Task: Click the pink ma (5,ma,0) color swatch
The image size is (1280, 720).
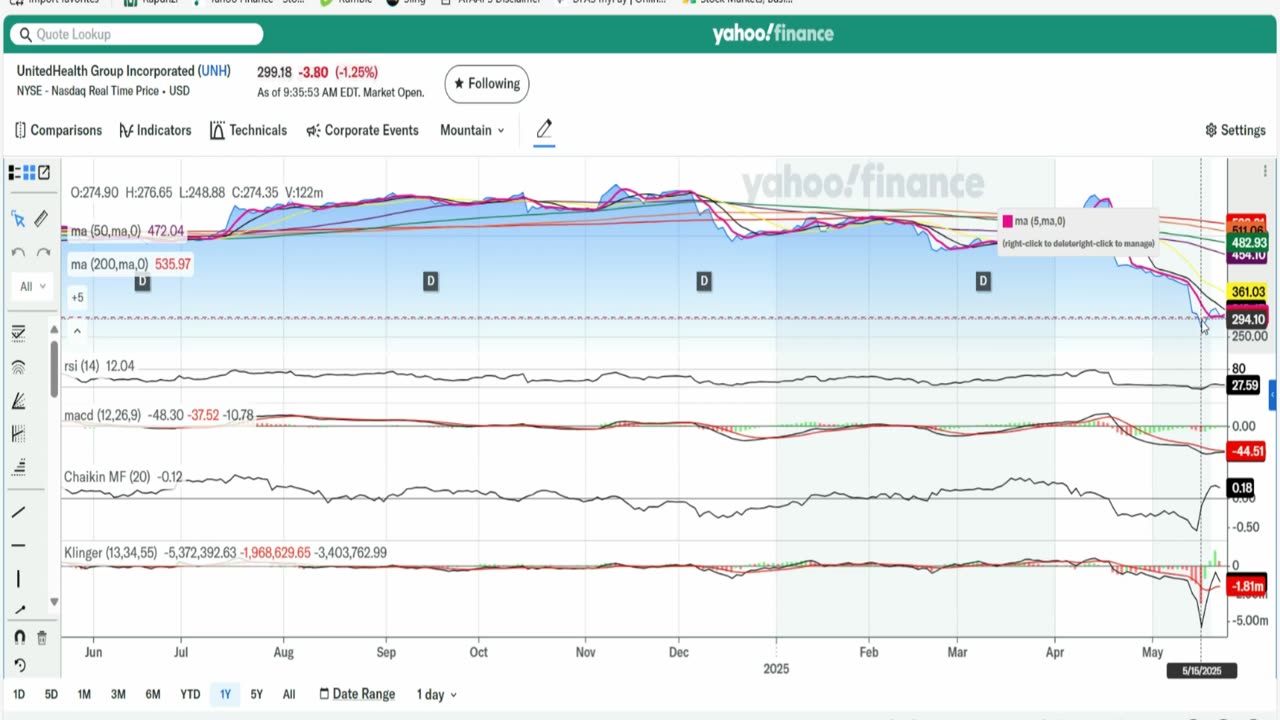Action: pos(1007,221)
